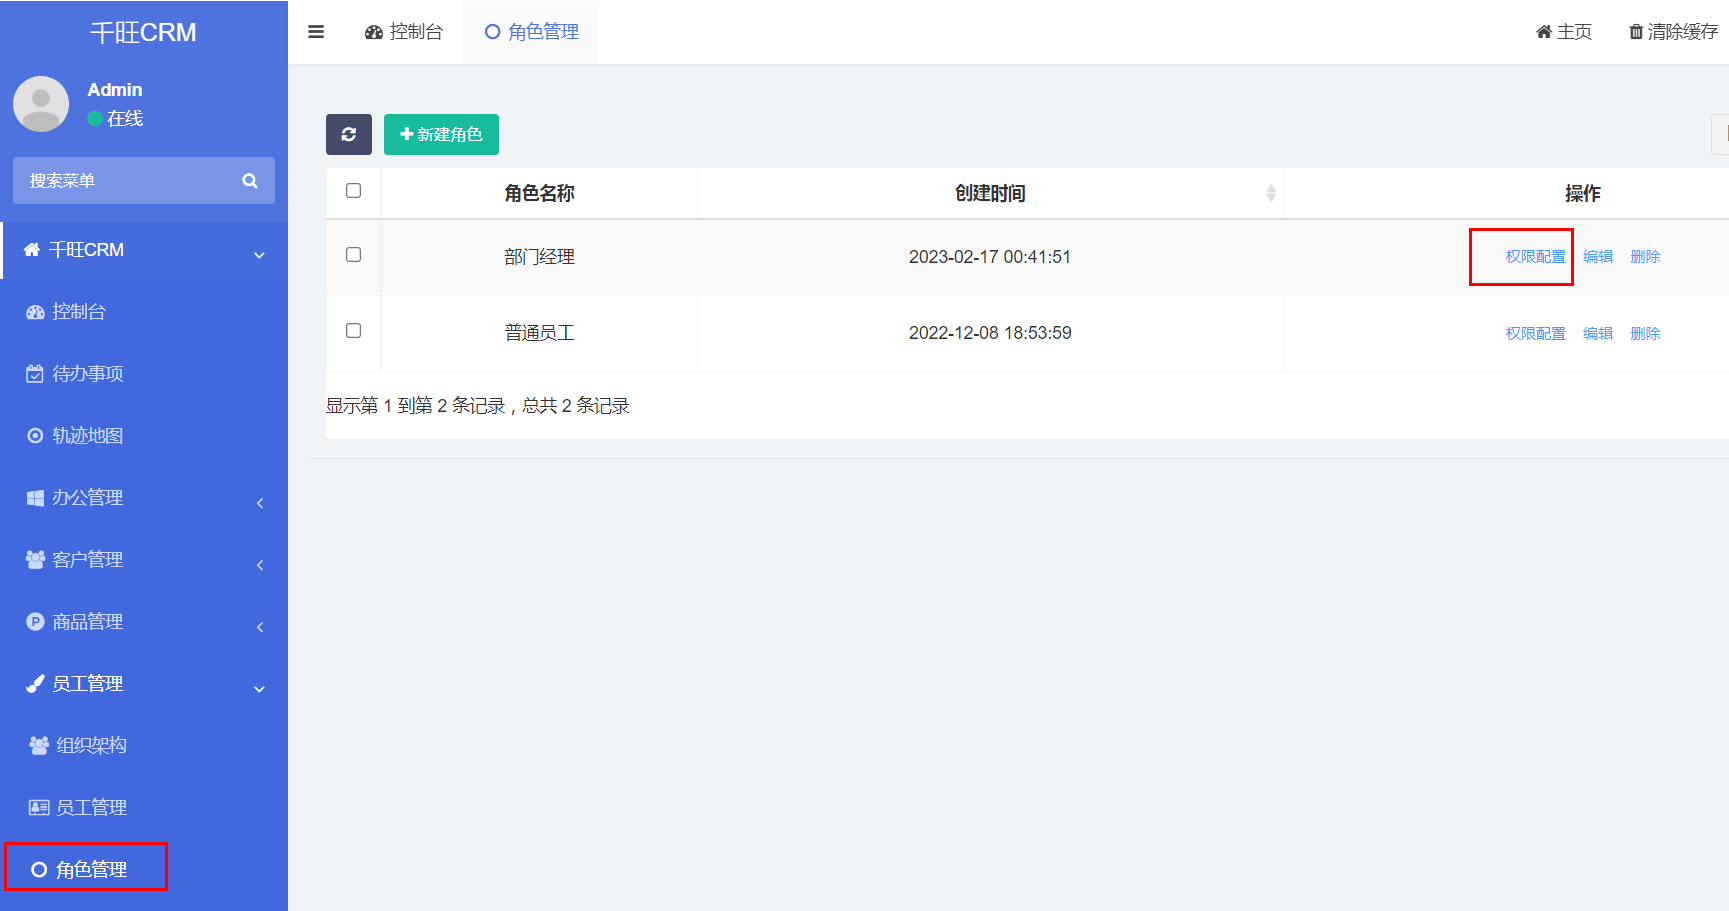Click 删除 for 普通员工
Viewport: 1729px width, 911px height.
pos(1645,334)
